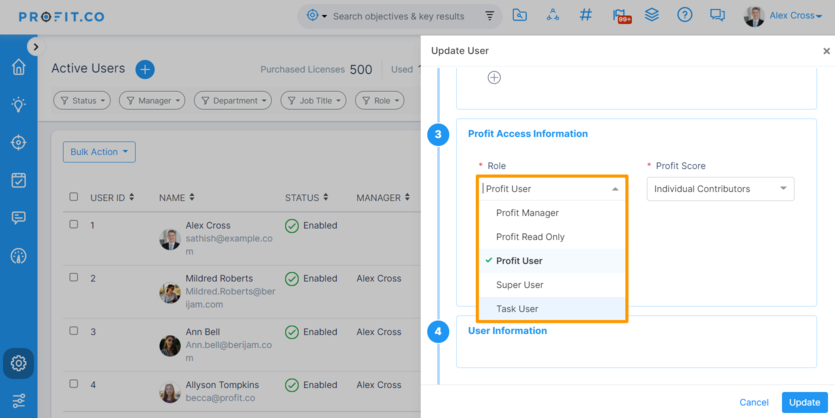Image resolution: width=835 pixels, height=418 pixels.
Task: Select checked Profit User role option
Action: pos(552,261)
